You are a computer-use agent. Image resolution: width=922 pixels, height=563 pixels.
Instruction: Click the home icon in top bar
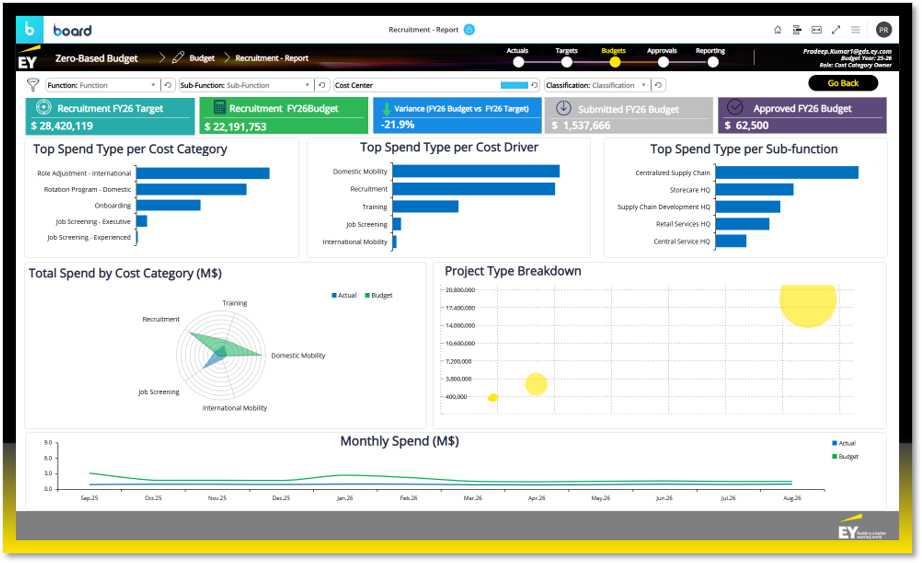778,30
